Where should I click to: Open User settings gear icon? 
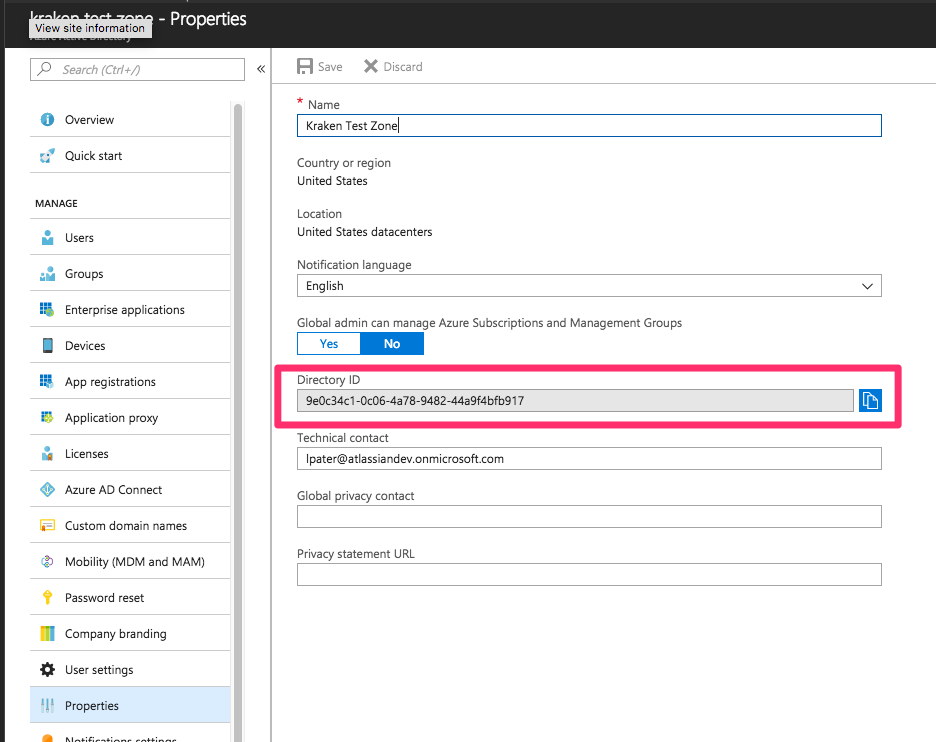47,670
